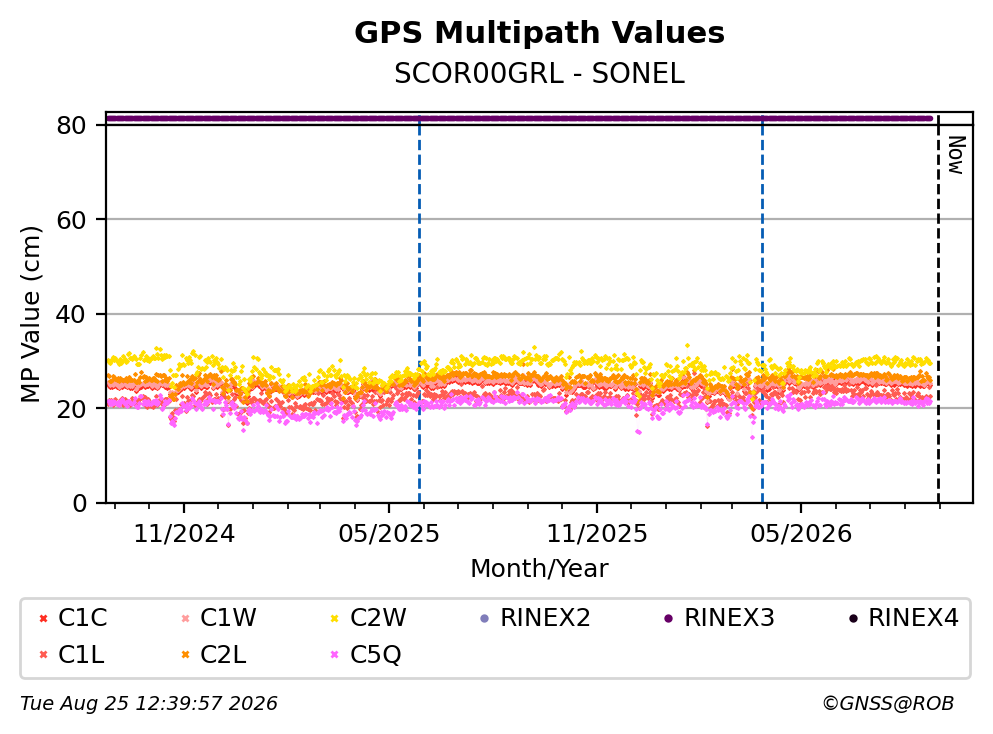The height and width of the screenshot is (734, 993).
Task: Click the C5Q legend entry
Action: (367, 654)
